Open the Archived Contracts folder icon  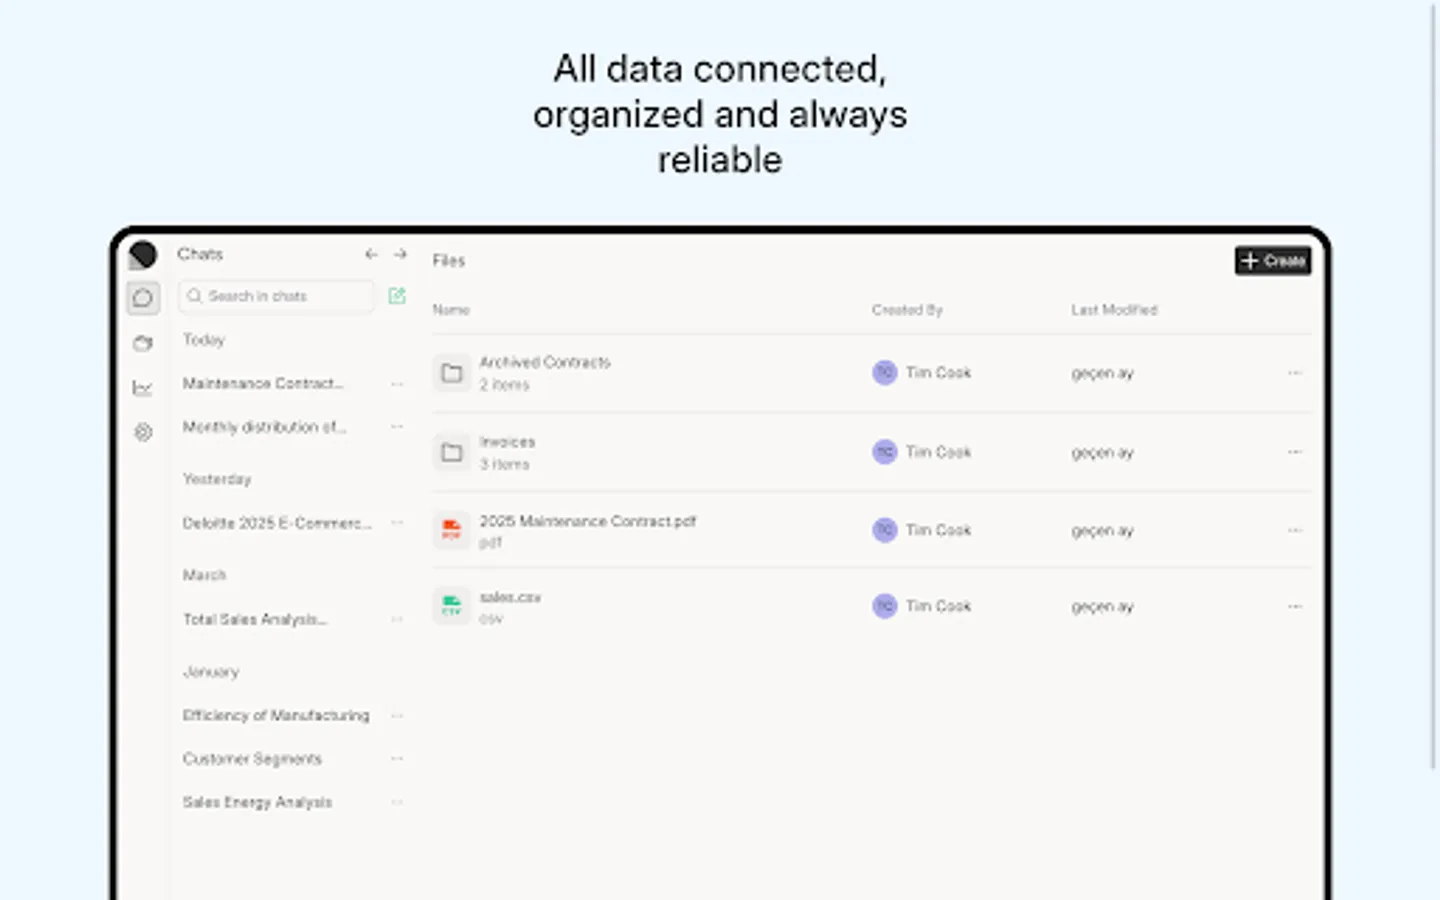[x=452, y=372]
